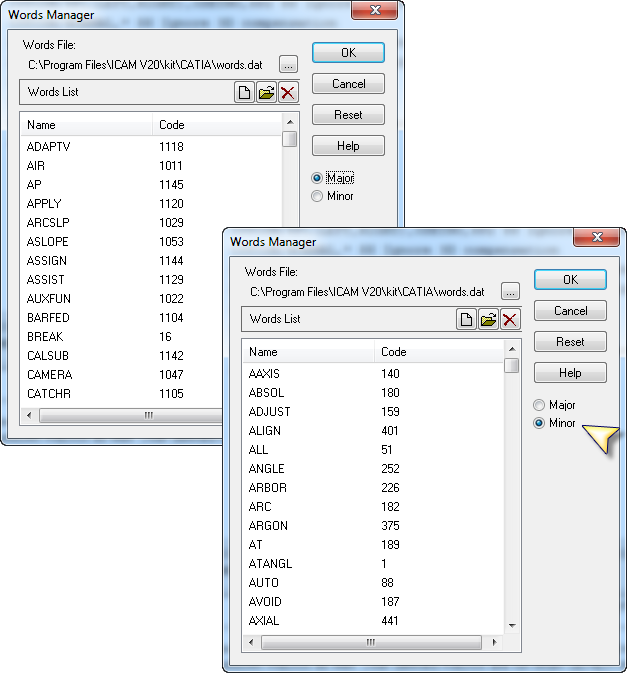Browse for words file in front dialog
Viewport: 627px width, 673px height.
510,291
